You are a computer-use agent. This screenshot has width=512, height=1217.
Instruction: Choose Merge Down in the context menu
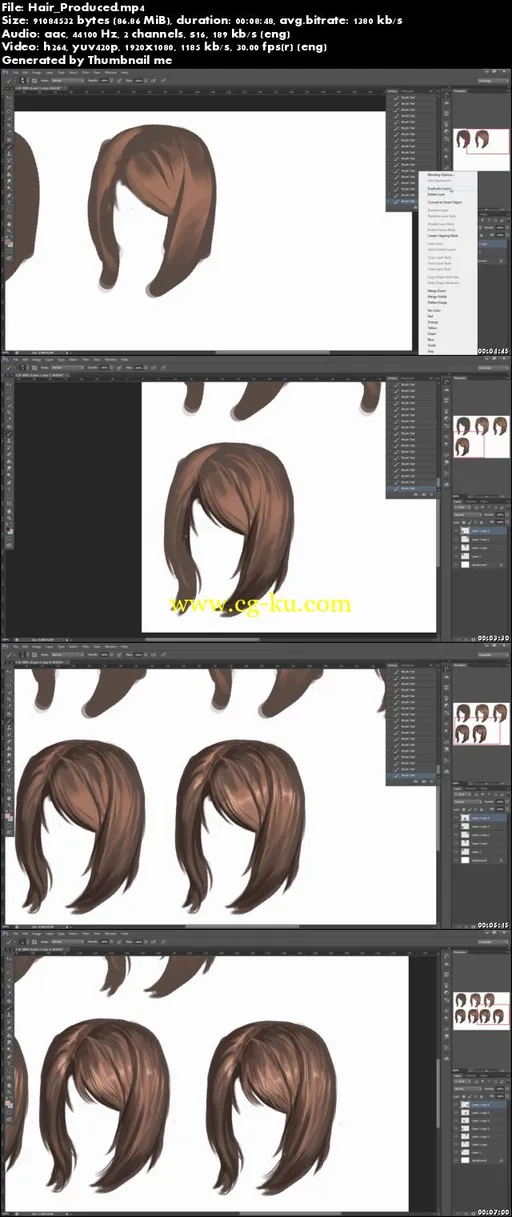[437, 291]
